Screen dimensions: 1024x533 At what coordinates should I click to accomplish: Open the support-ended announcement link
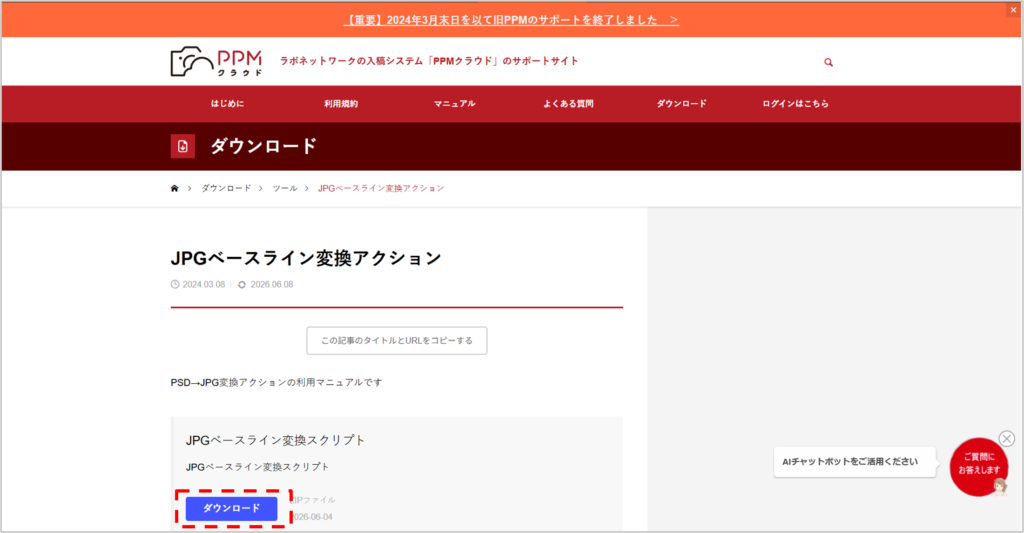pyautogui.click(x=511, y=20)
